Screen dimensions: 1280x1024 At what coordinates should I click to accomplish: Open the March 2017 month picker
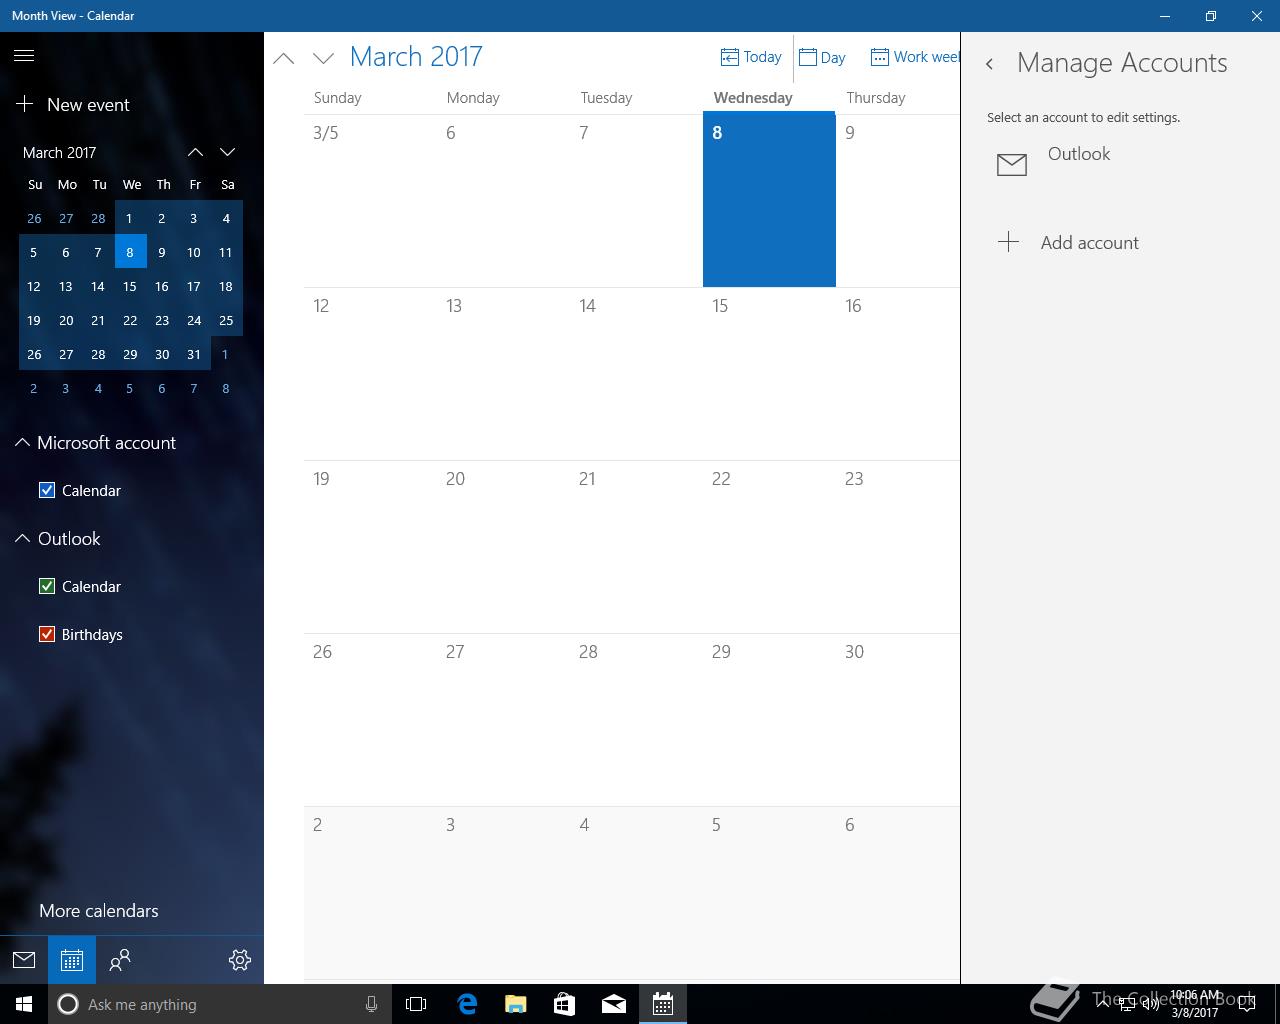click(x=416, y=56)
